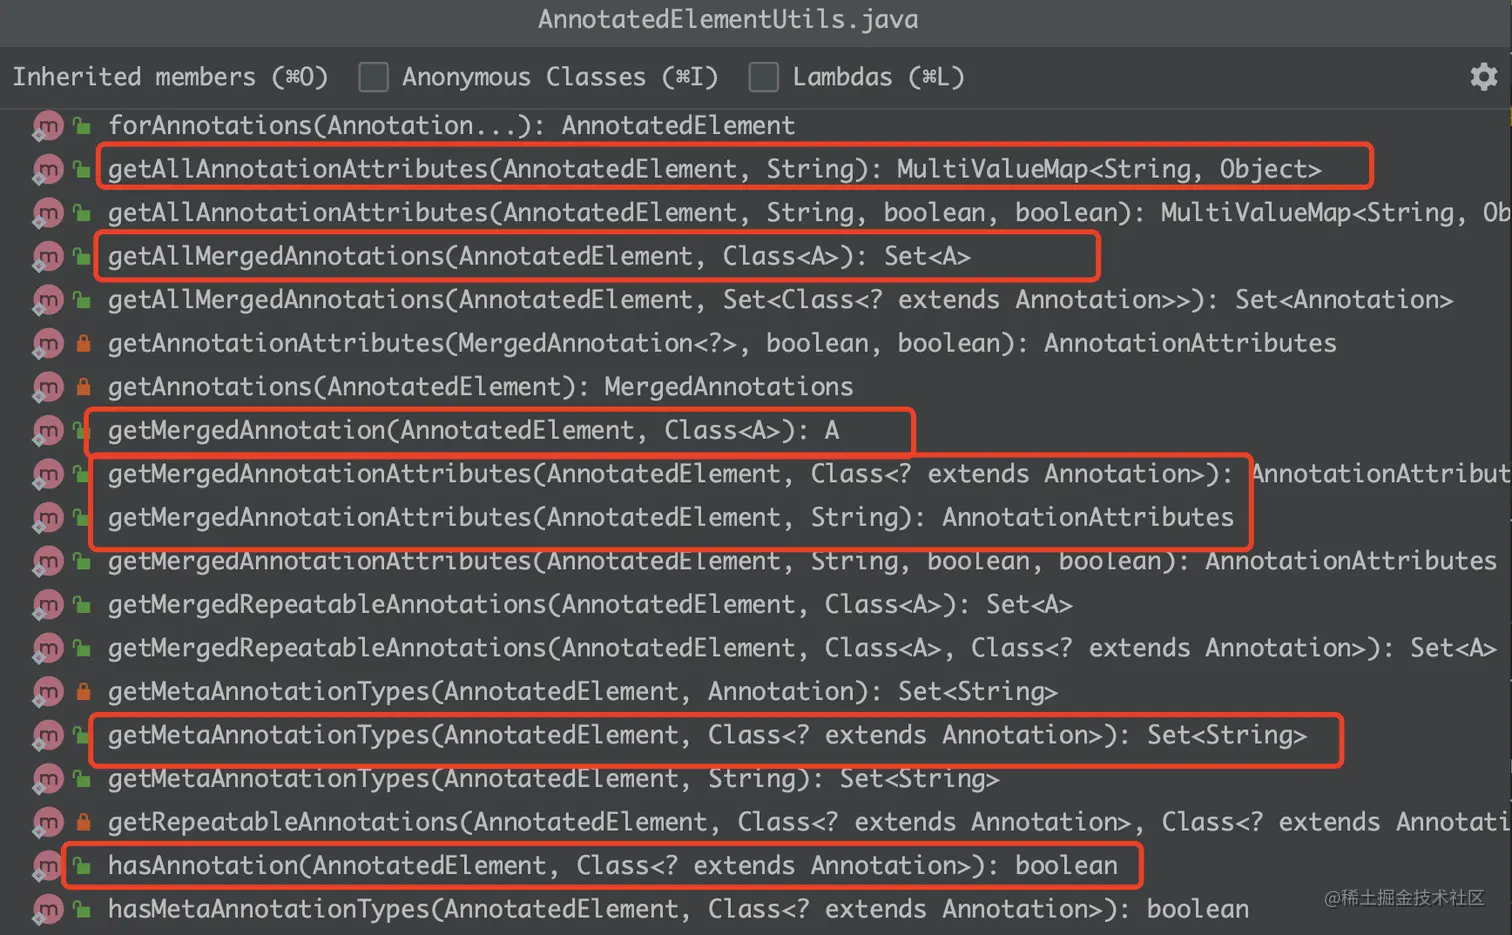Enable the Anonymous Classes checkbox
The image size is (1512, 935).
(373, 77)
